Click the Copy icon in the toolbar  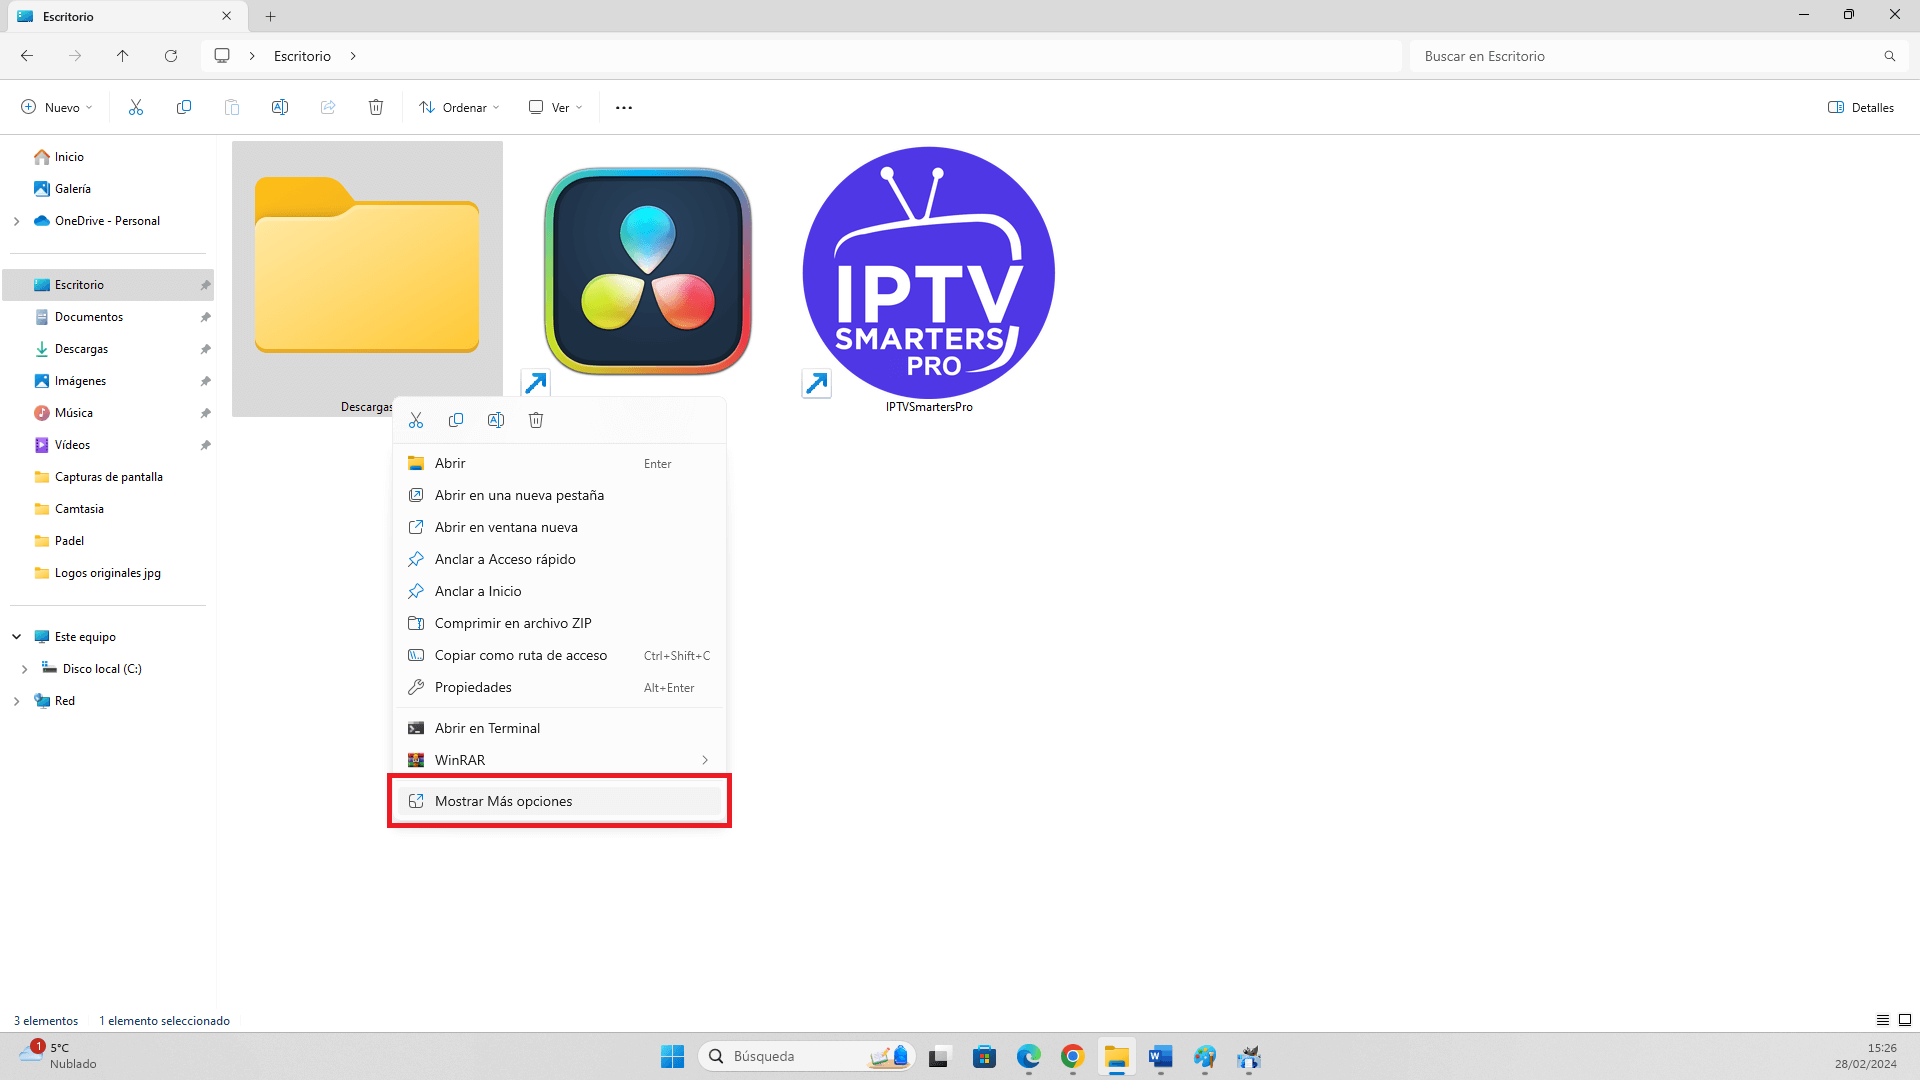tap(184, 107)
